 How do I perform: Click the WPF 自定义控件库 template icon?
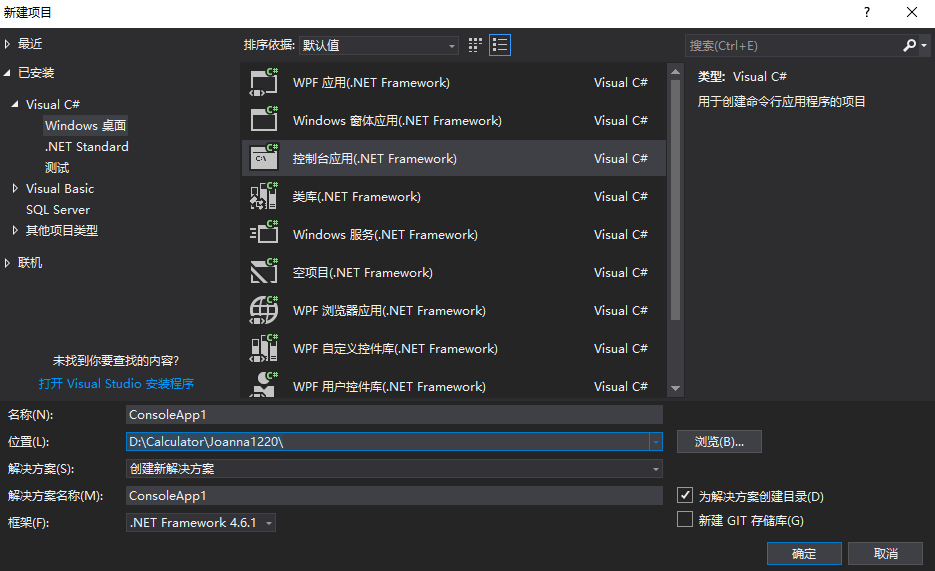[x=264, y=349]
